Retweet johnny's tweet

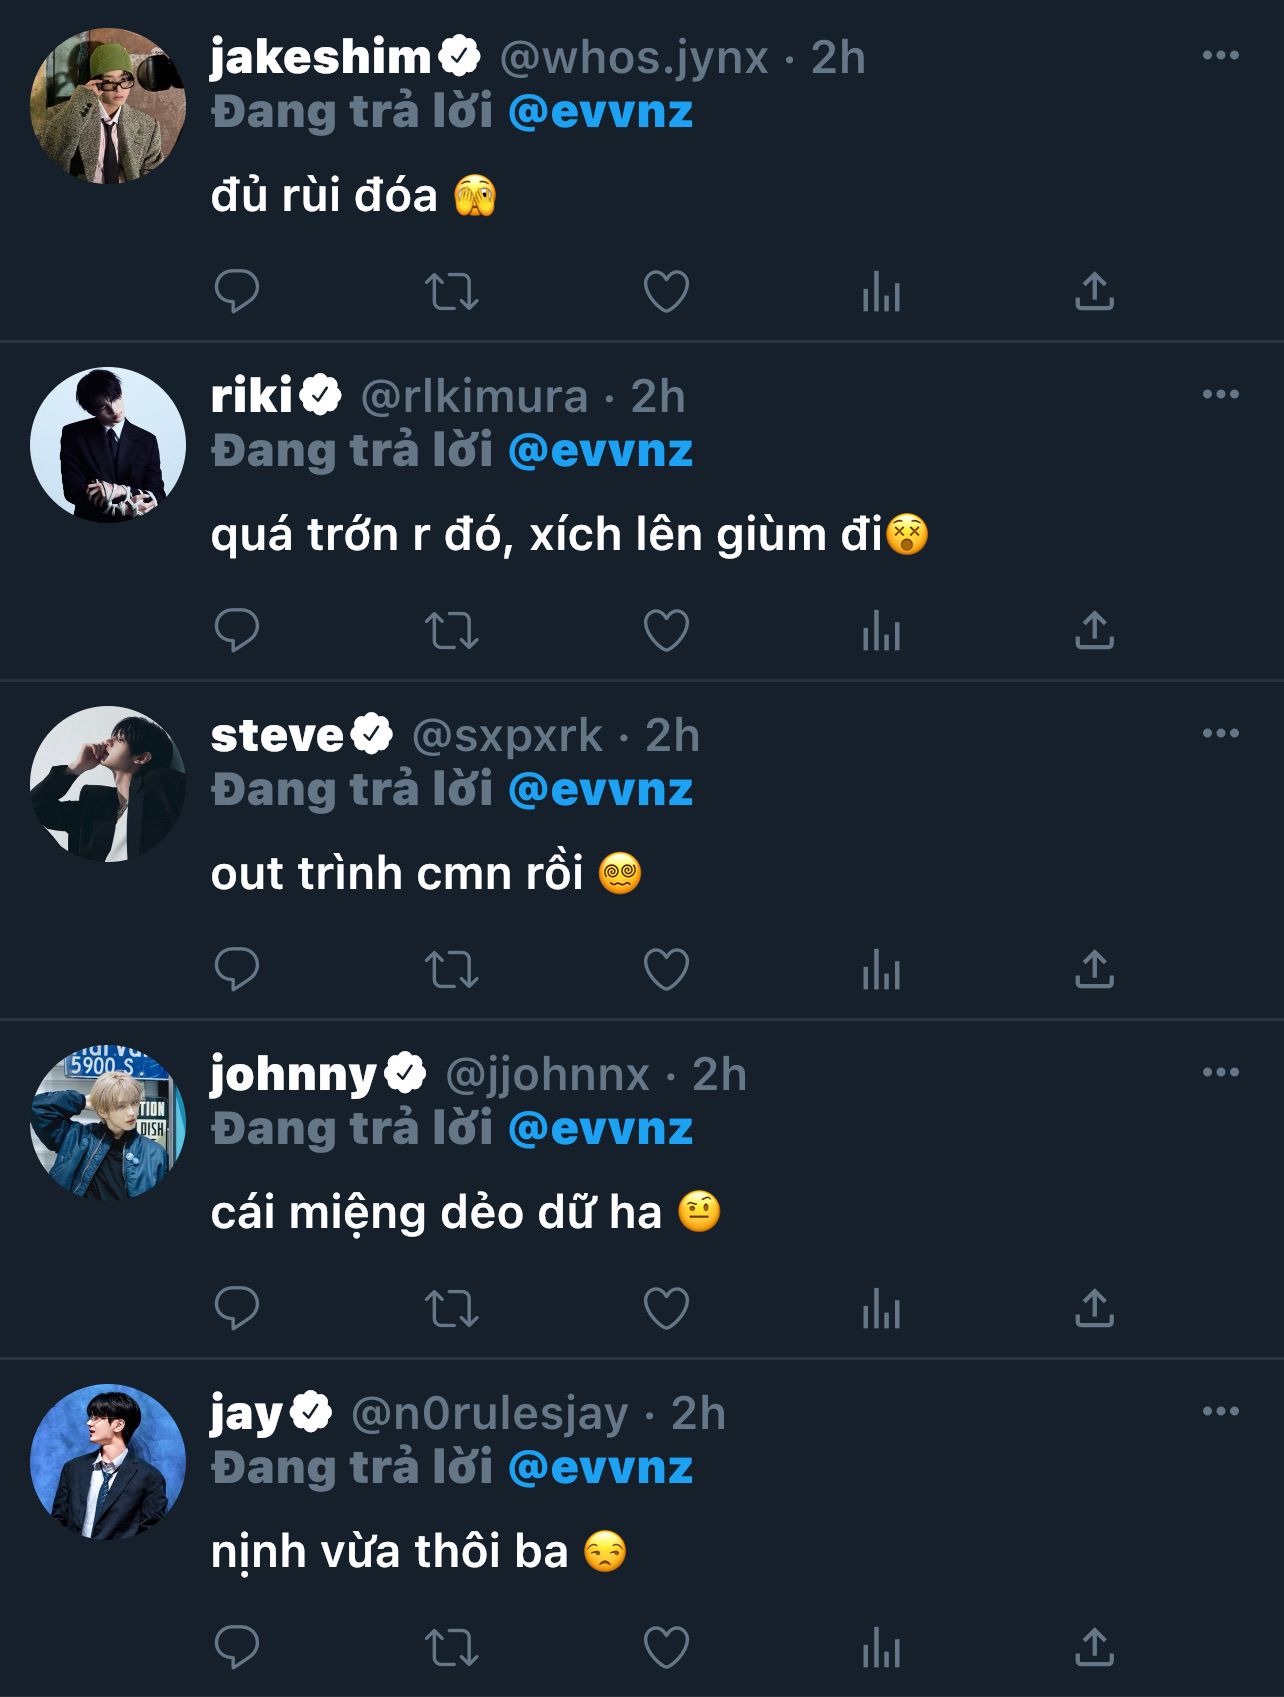pos(452,1309)
